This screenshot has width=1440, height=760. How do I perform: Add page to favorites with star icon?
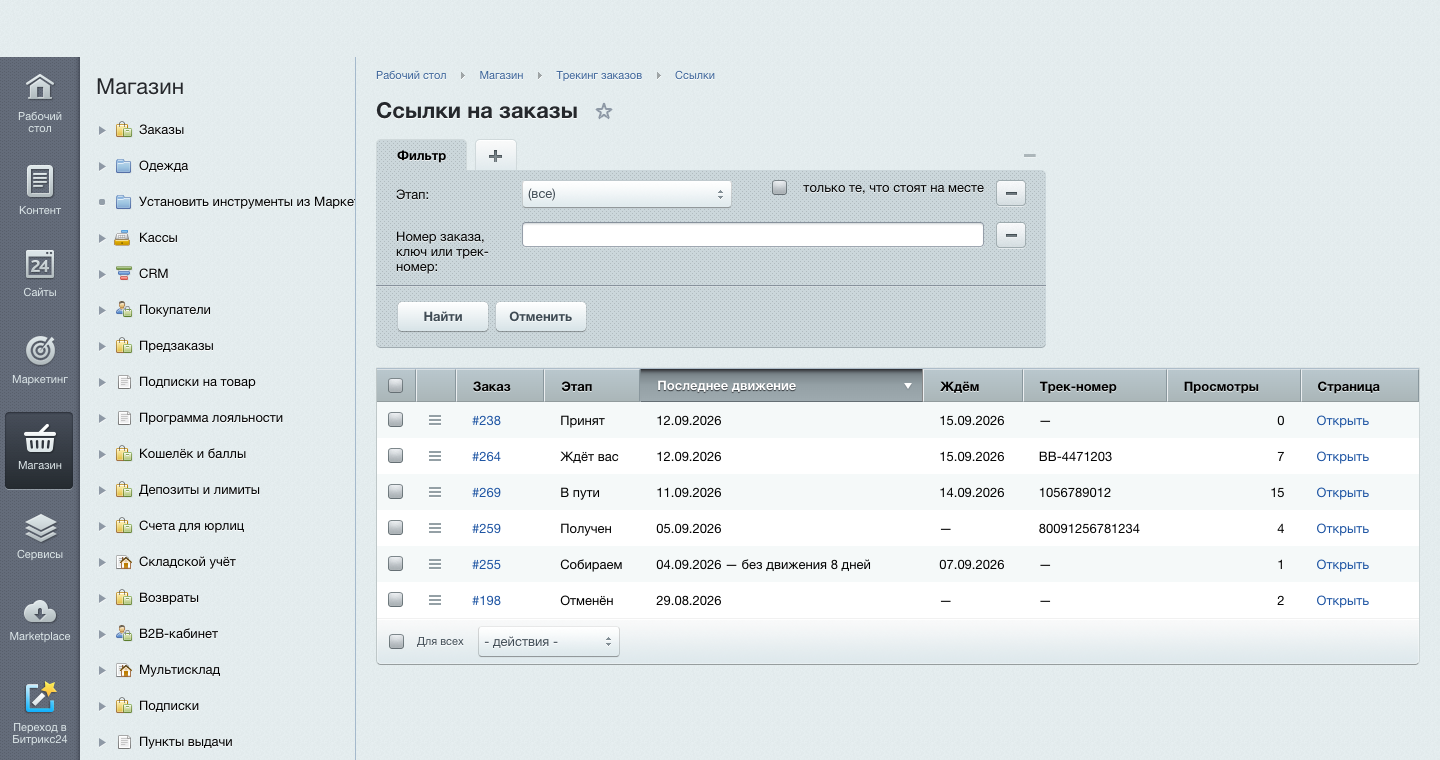(604, 112)
